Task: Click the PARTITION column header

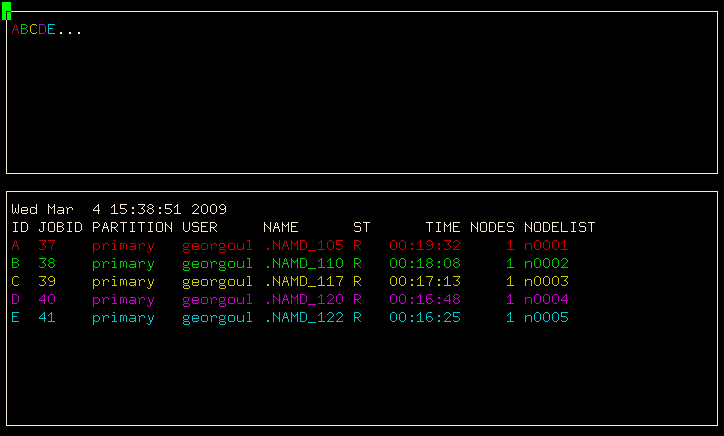Action: 132,228
